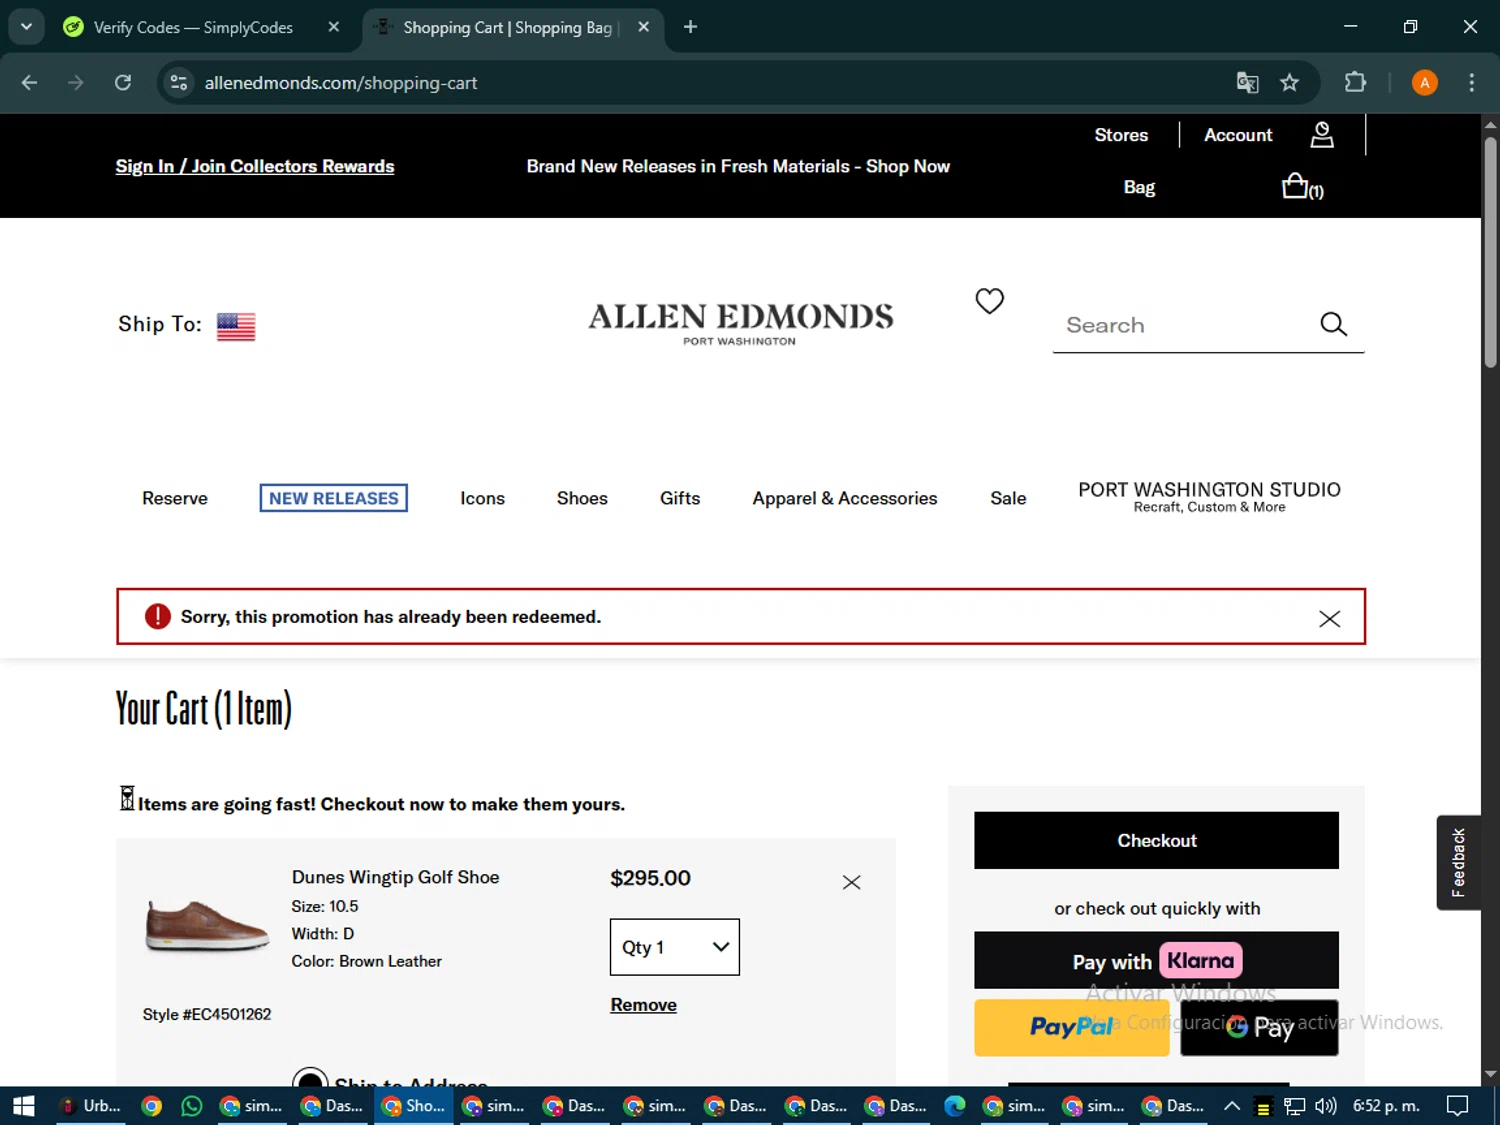Open the tab search dropdown arrow
The height and width of the screenshot is (1125, 1500).
point(26,27)
